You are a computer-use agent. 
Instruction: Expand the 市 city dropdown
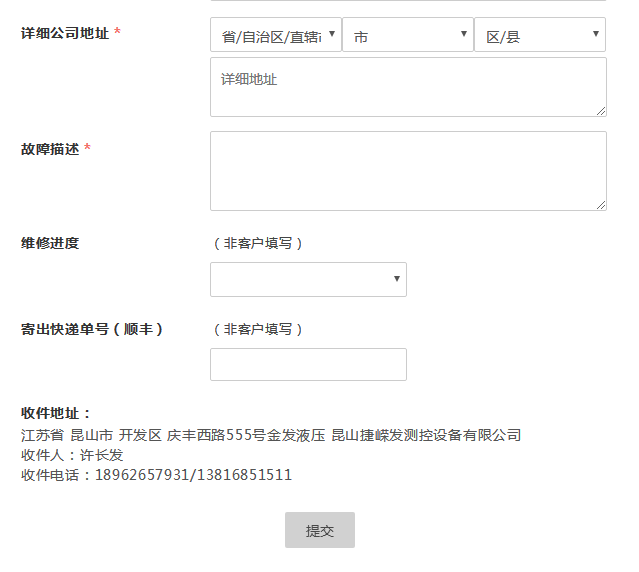(x=407, y=36)
